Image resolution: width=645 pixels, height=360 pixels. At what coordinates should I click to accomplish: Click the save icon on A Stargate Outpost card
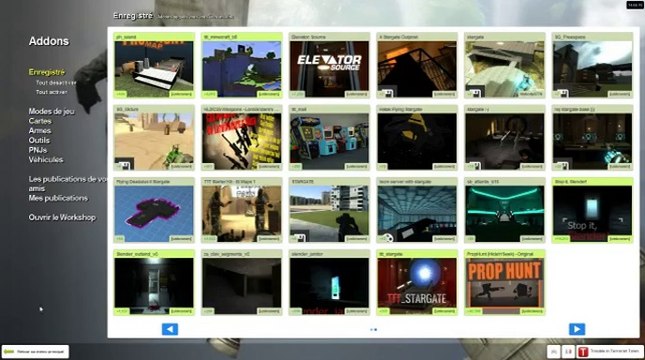coord(387,93)
